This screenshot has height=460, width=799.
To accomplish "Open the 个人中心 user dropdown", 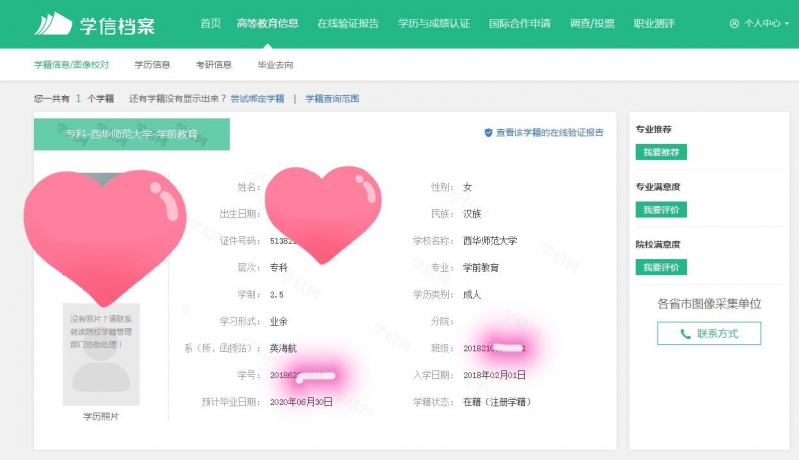I will click(x=759, y=23).
